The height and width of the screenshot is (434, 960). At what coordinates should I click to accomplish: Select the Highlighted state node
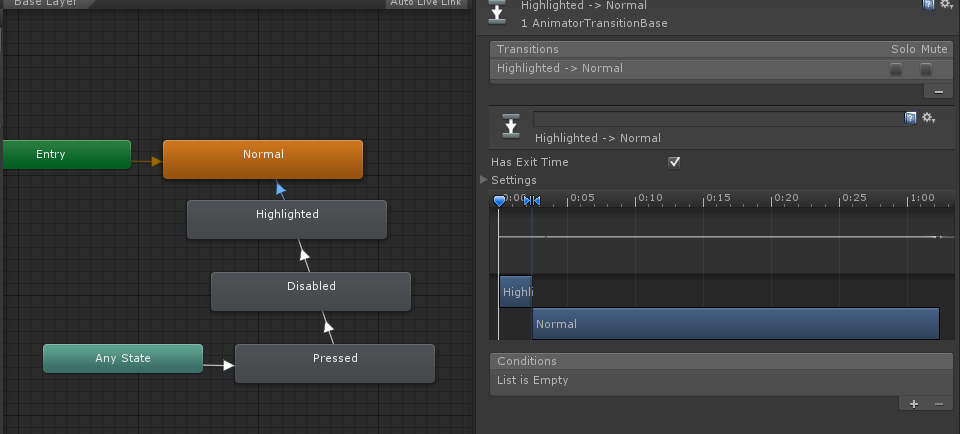point(287,219)
